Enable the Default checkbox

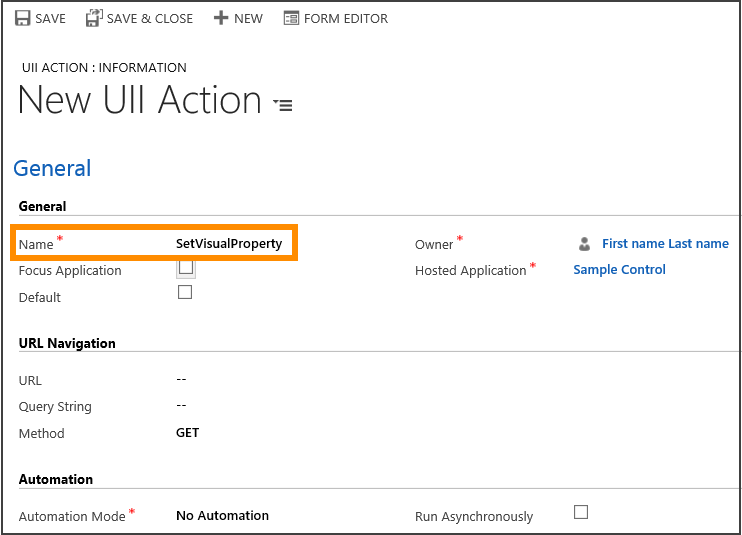pos(184,292)
